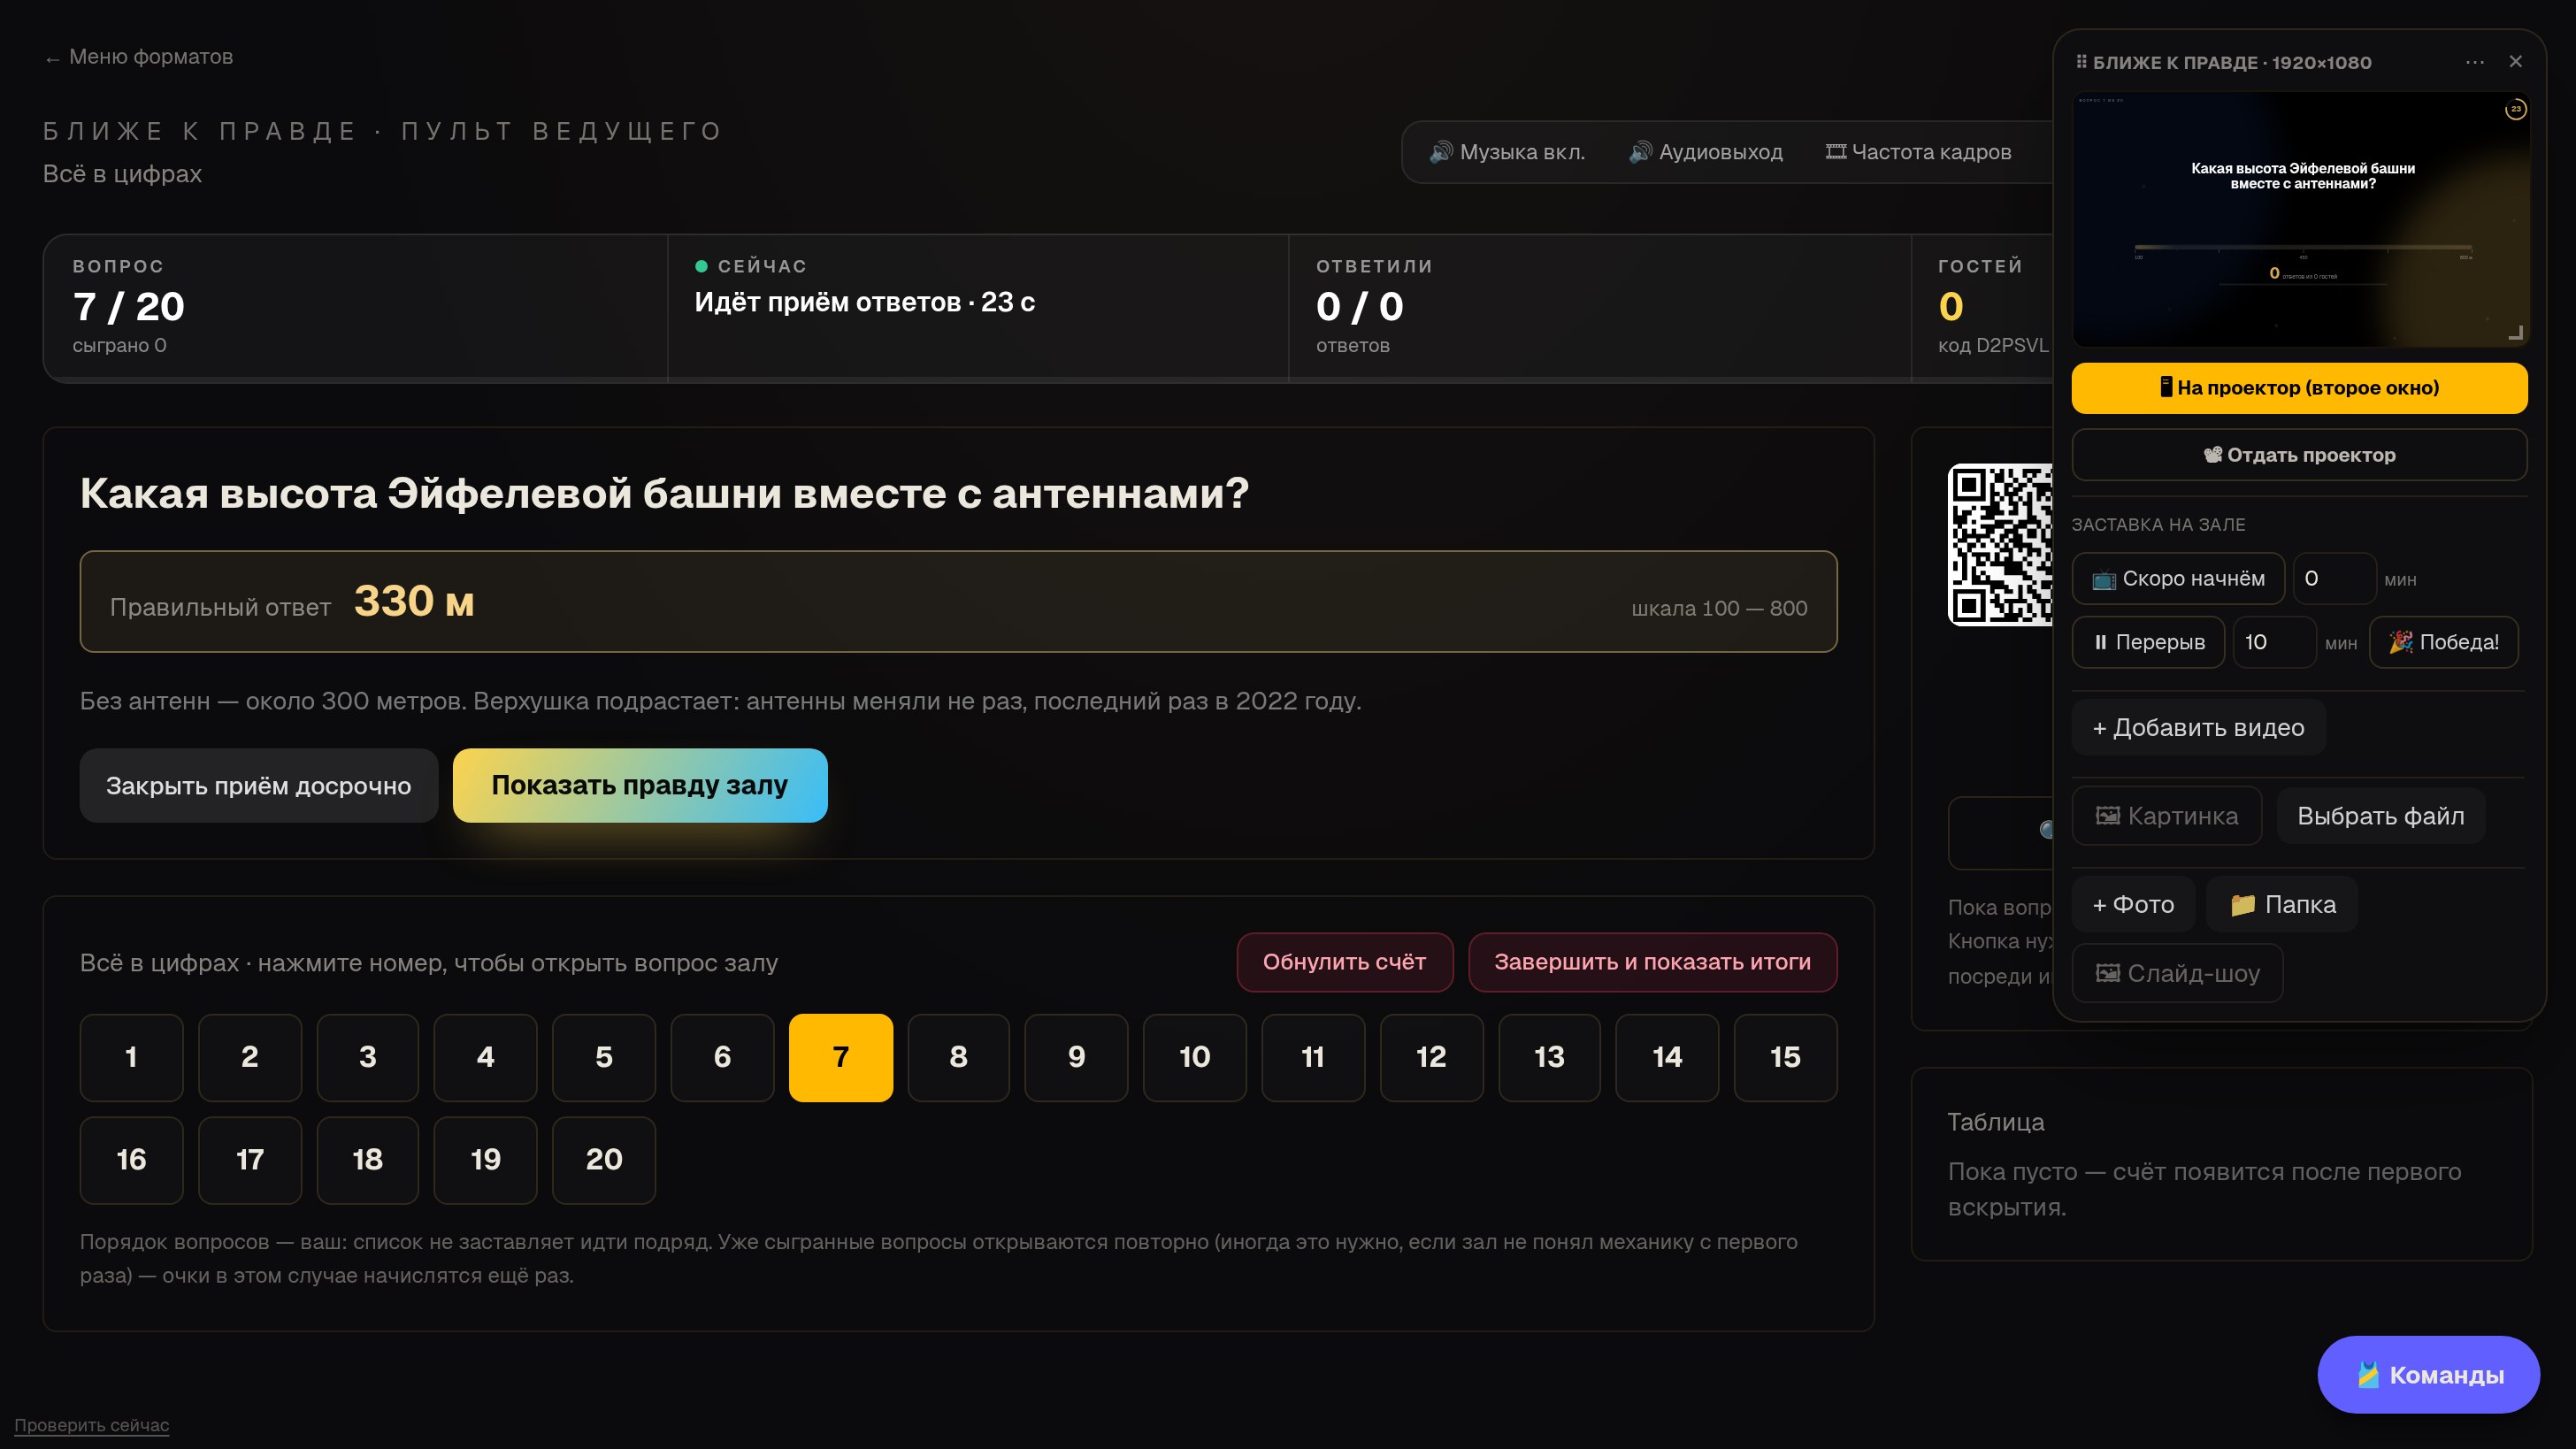The height and width of the screenshot is (1449, 2576).
Task: Open the Команды teams button
Action: [x=2428, y=1375]
